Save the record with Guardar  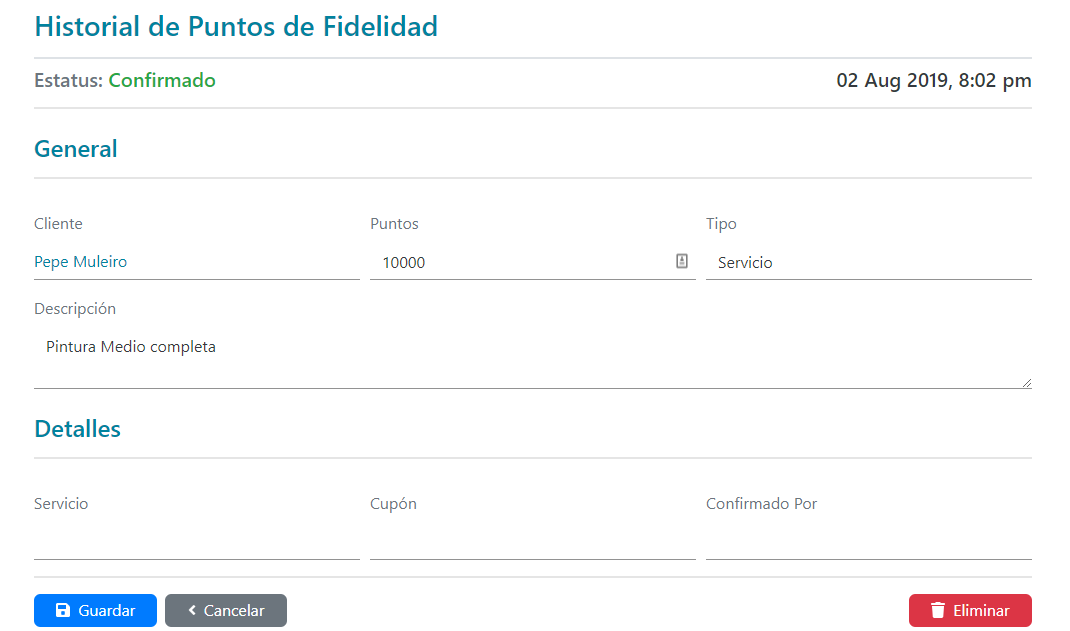point(95,611)
